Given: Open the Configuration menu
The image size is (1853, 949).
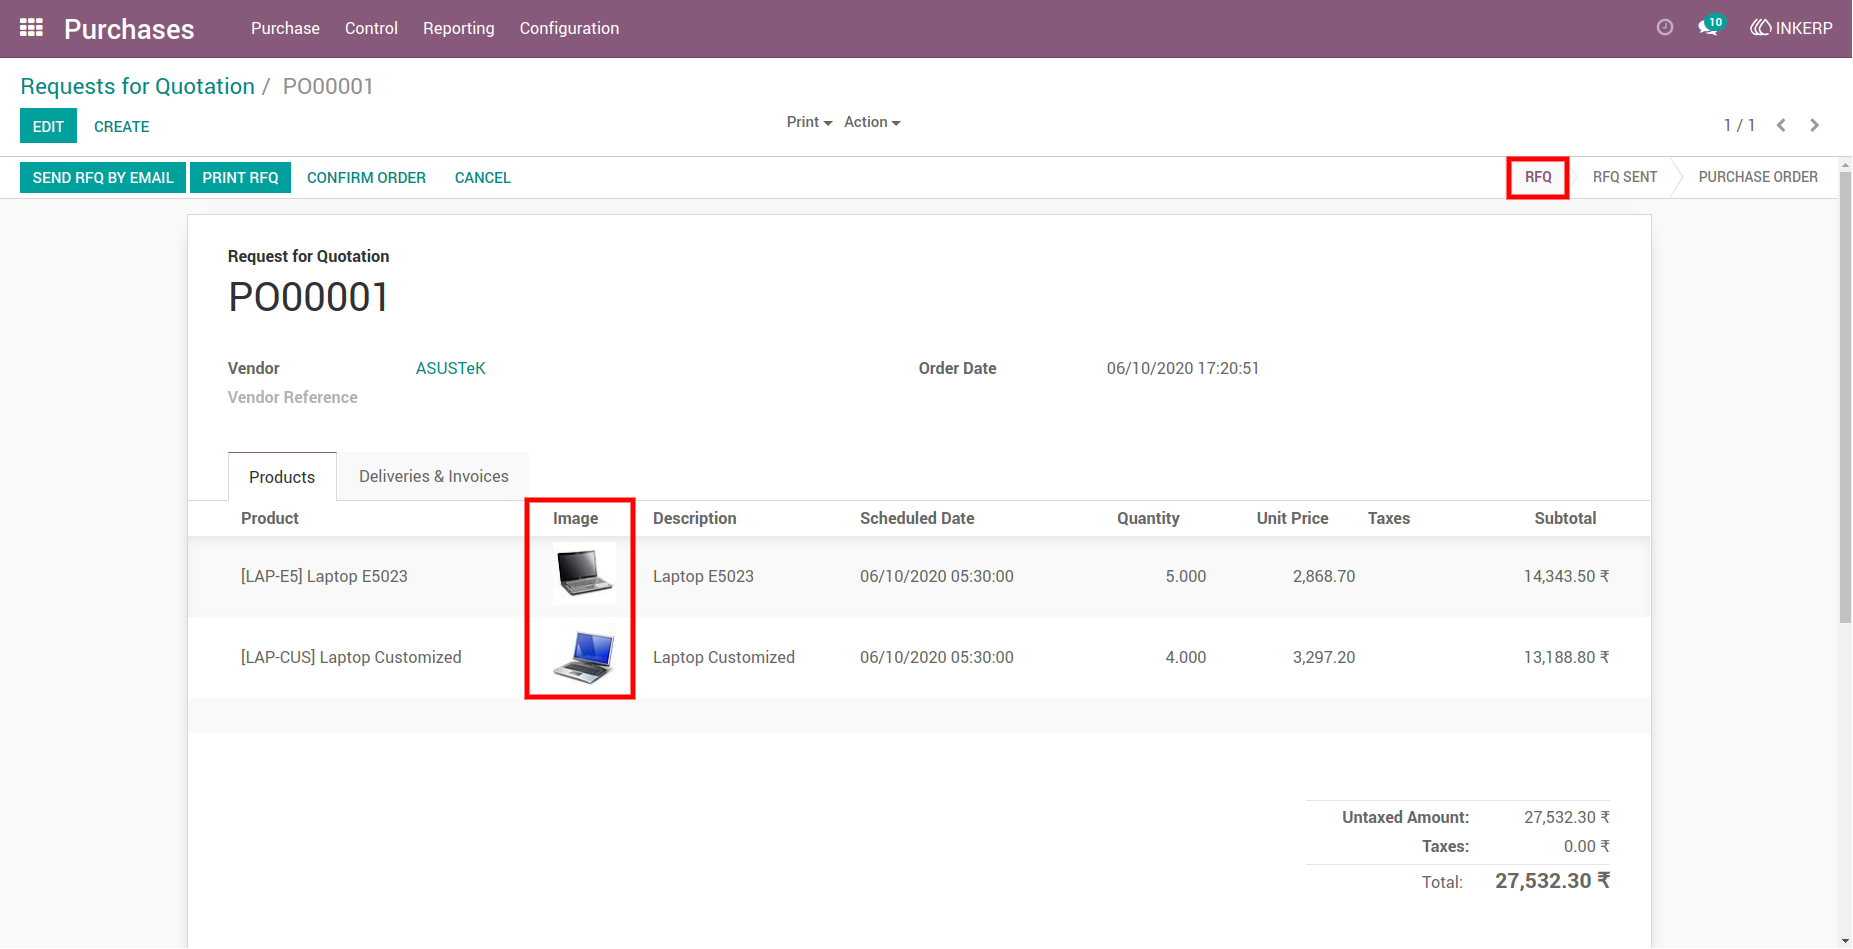Looking at the screenshot, I should 569,28.
